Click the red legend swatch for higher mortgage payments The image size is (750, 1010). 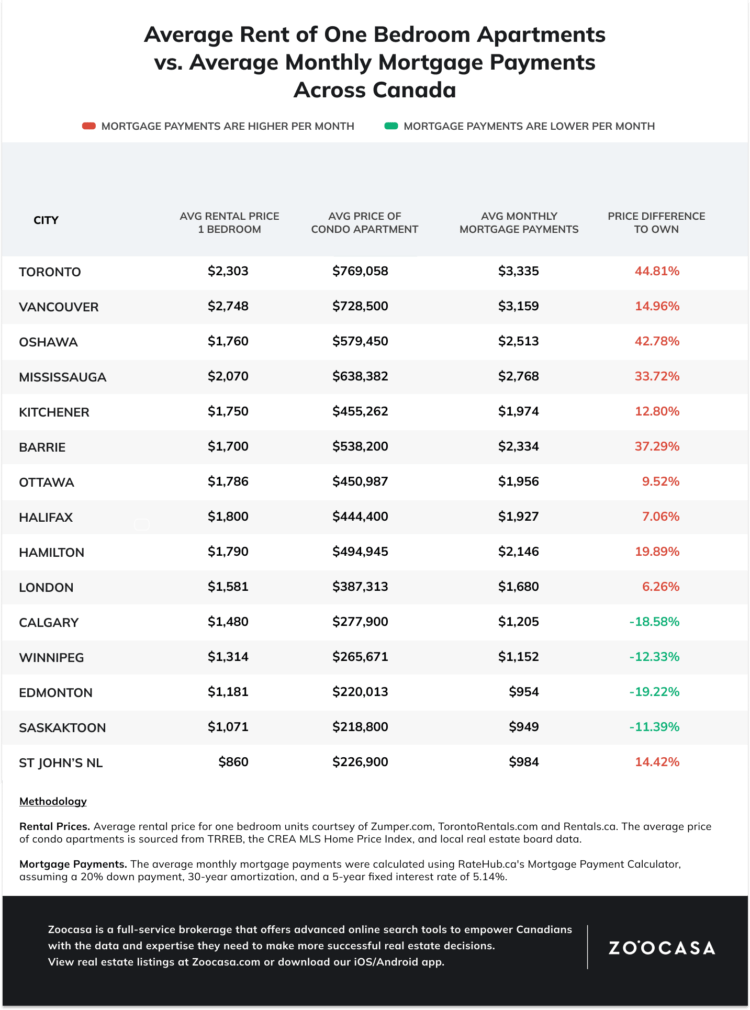pyautogui.click(x=89, y=126)
